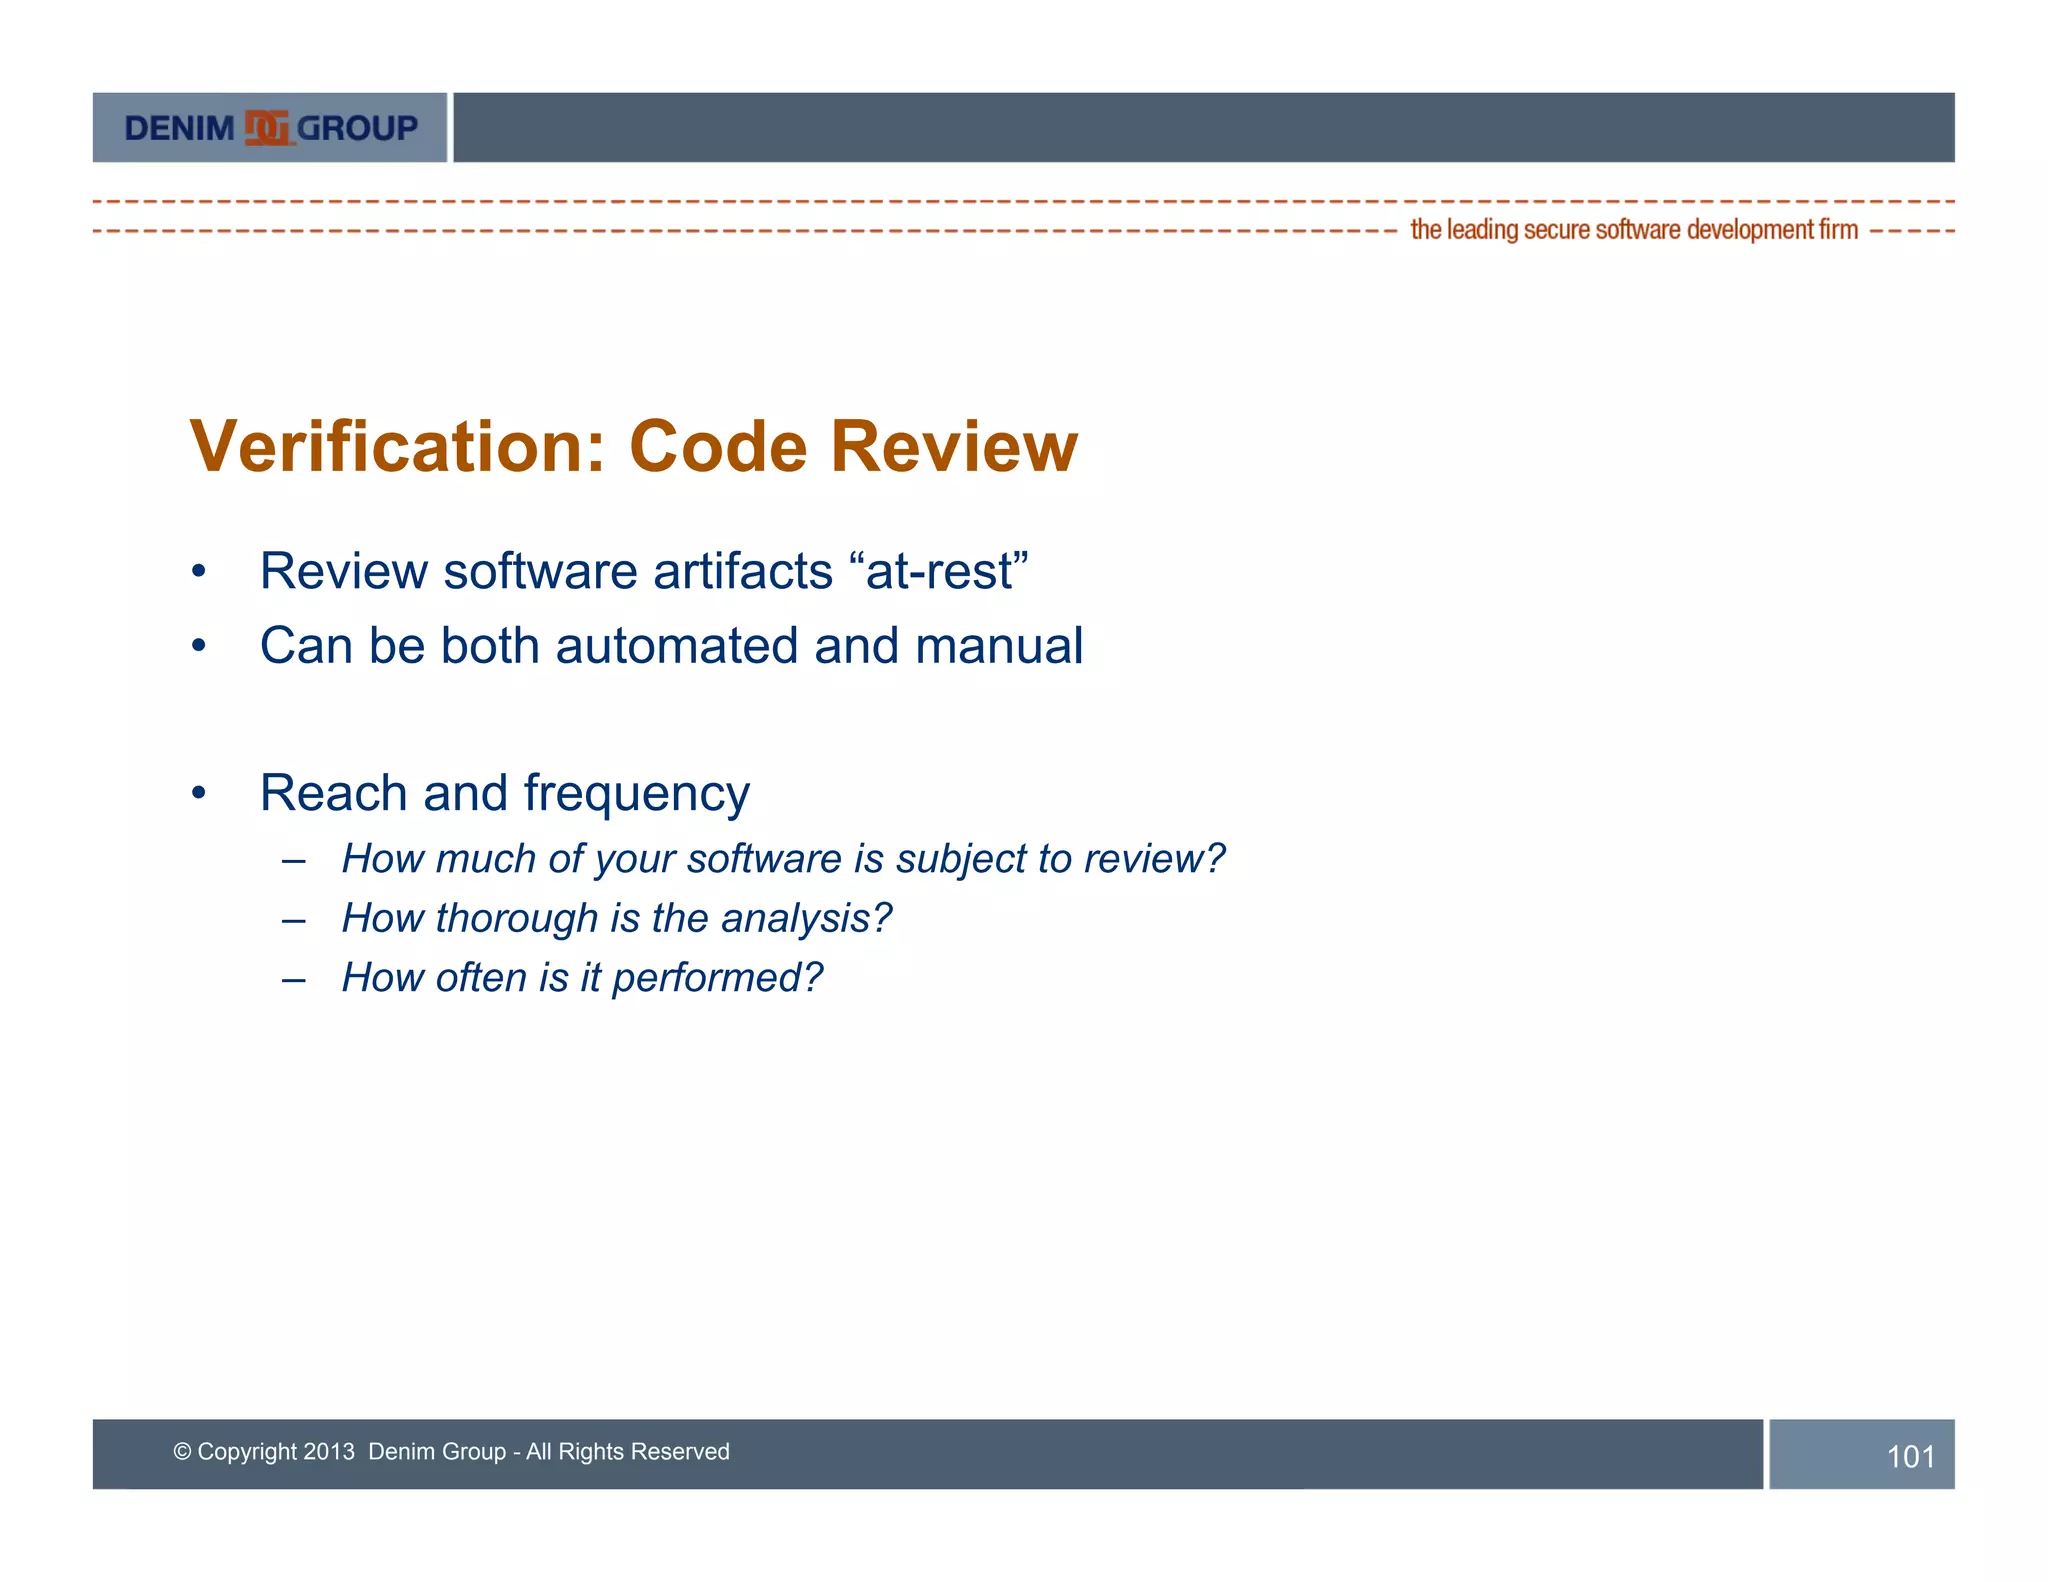
Task: Click the DENIM word in the logo
Action: (x=179, y=128)
